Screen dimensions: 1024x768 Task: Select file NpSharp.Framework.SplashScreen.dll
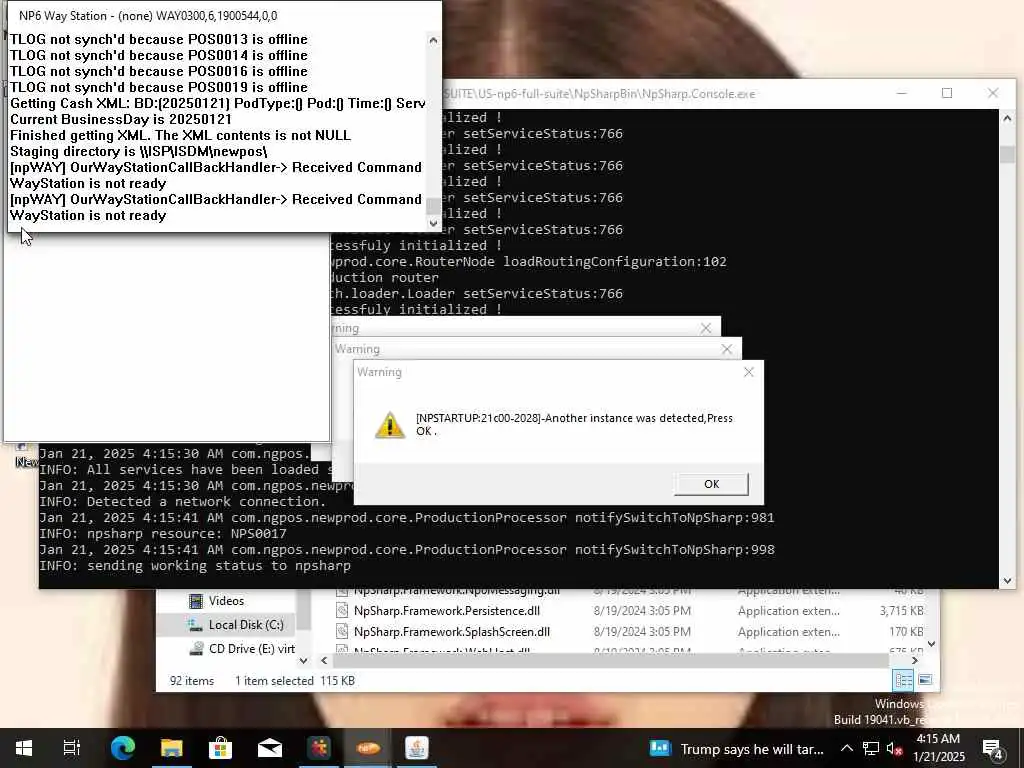pos(451,632)
